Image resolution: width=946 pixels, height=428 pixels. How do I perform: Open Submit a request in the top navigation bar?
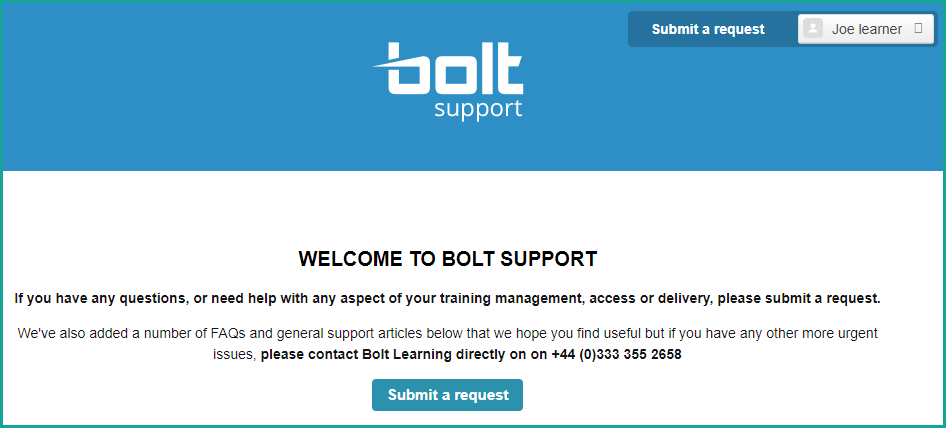pos(708,29)
